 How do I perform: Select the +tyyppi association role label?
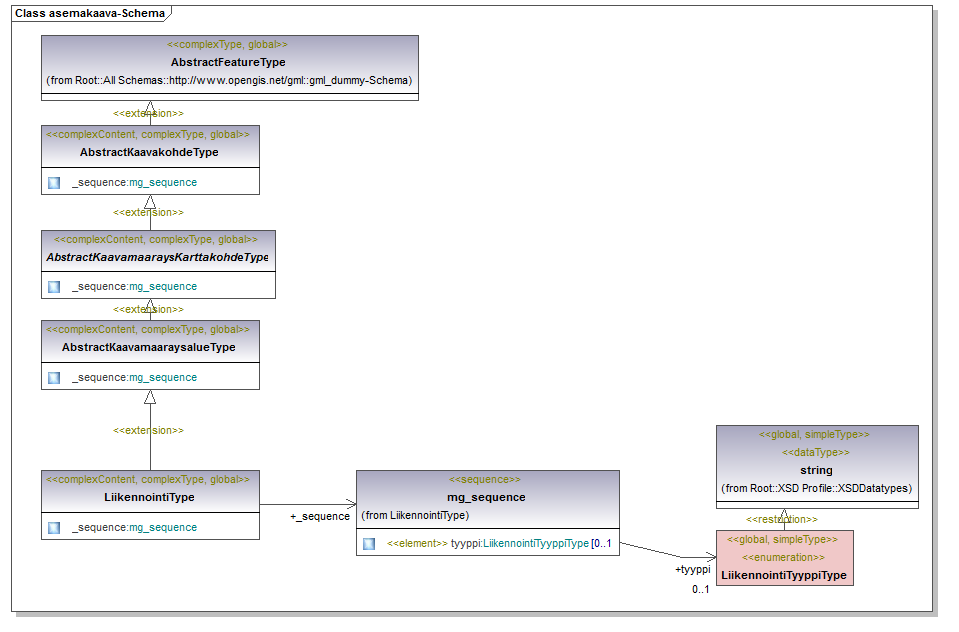pyautogui.click(x=692, y=569)
